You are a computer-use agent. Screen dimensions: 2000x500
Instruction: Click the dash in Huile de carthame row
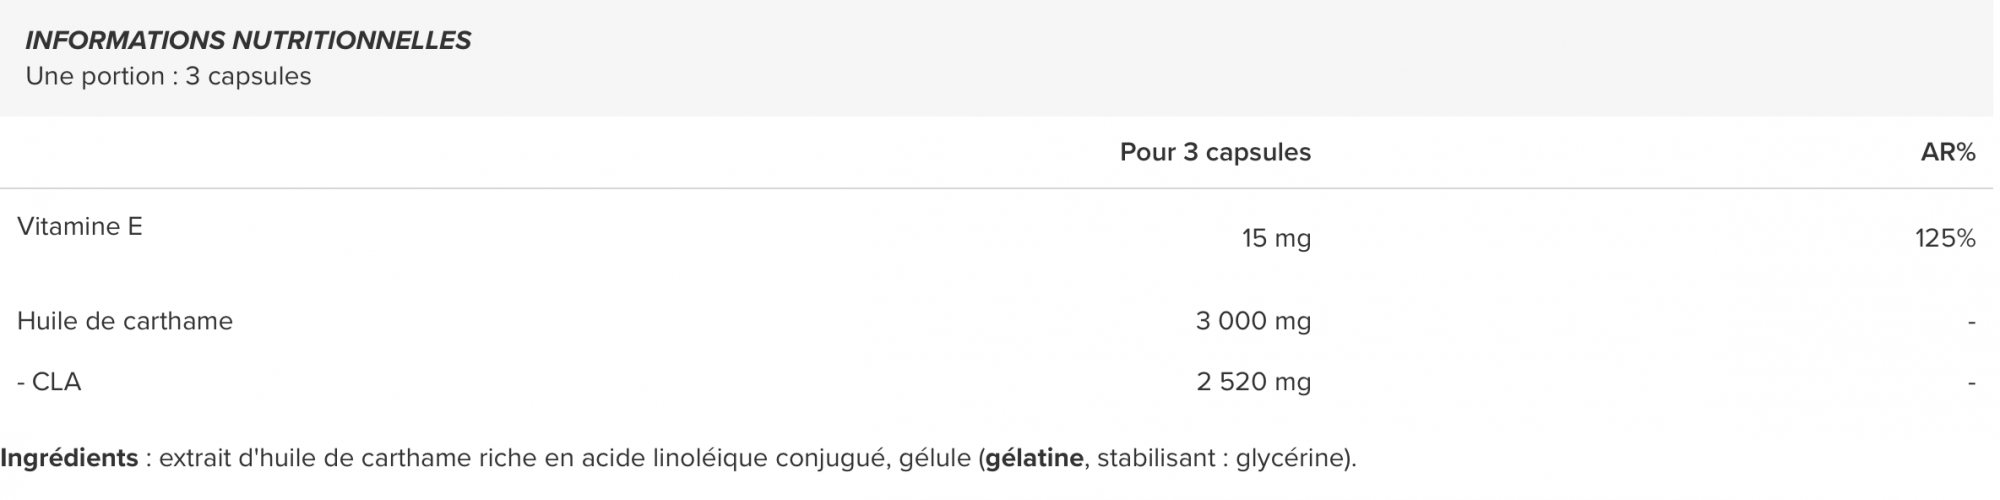[1971, 322]
